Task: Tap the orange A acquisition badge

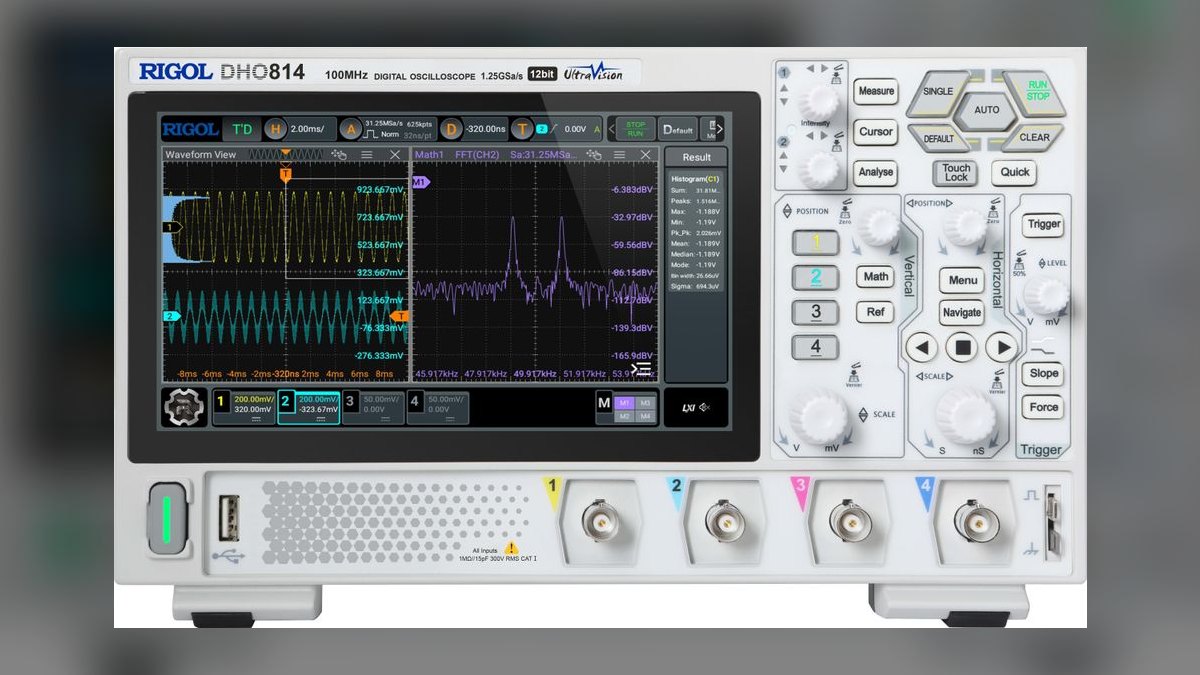Action: [x=350, y=129]
